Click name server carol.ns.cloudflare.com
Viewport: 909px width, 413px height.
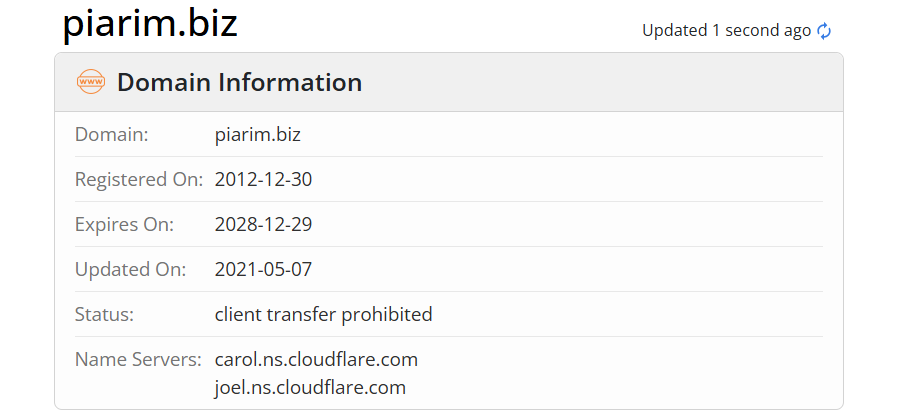pos(316,359)
